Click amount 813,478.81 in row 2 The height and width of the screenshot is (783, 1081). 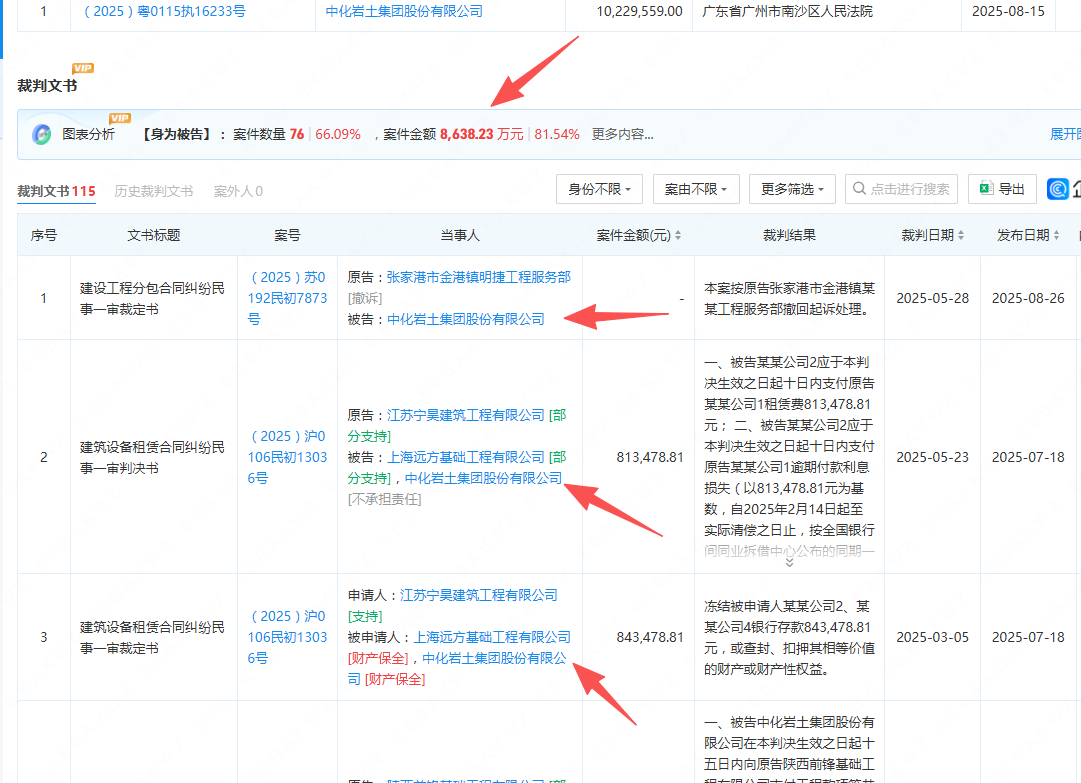(649, 457)
